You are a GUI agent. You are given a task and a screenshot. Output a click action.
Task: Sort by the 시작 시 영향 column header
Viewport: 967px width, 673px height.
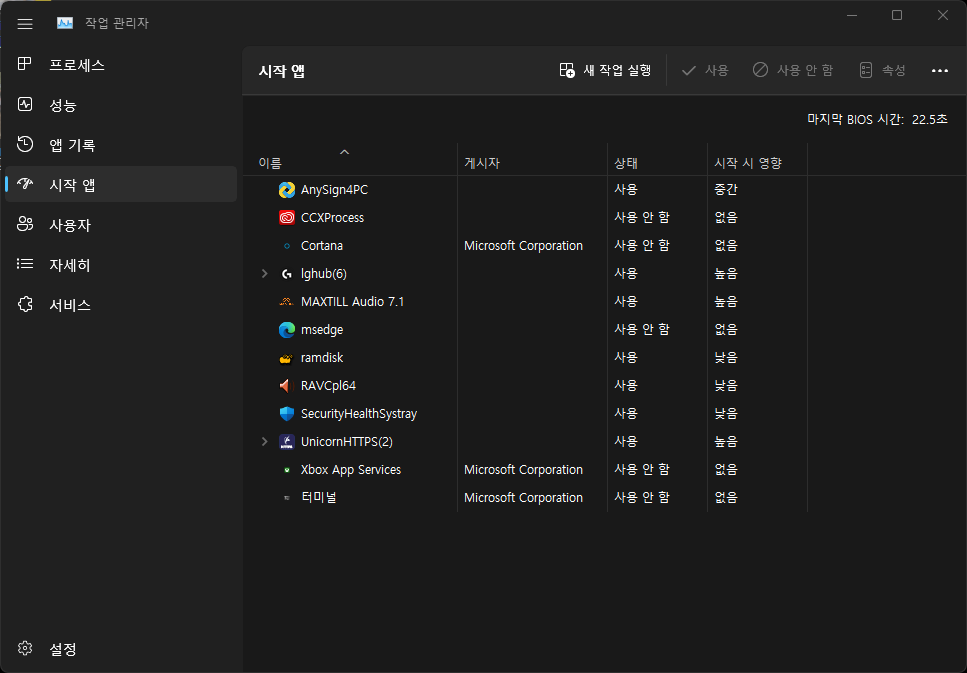pyautogui.click(x=757, y=160)
